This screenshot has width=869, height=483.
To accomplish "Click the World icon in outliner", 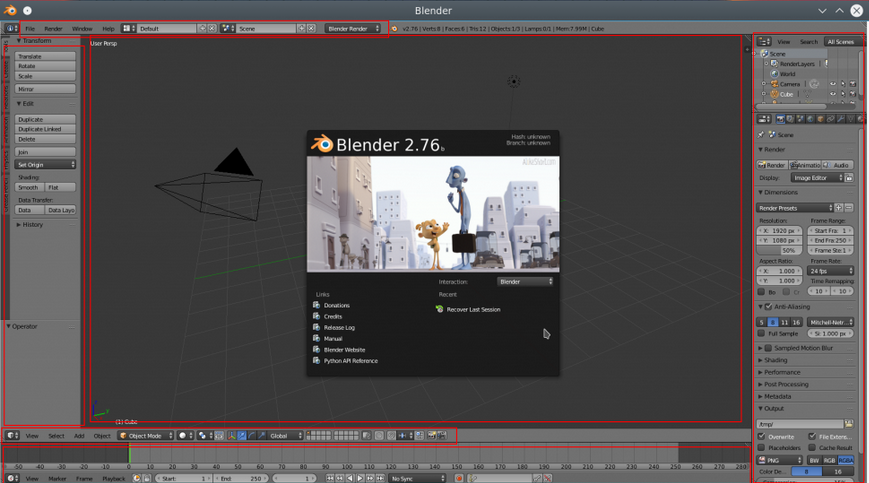I will click(773, 73).
